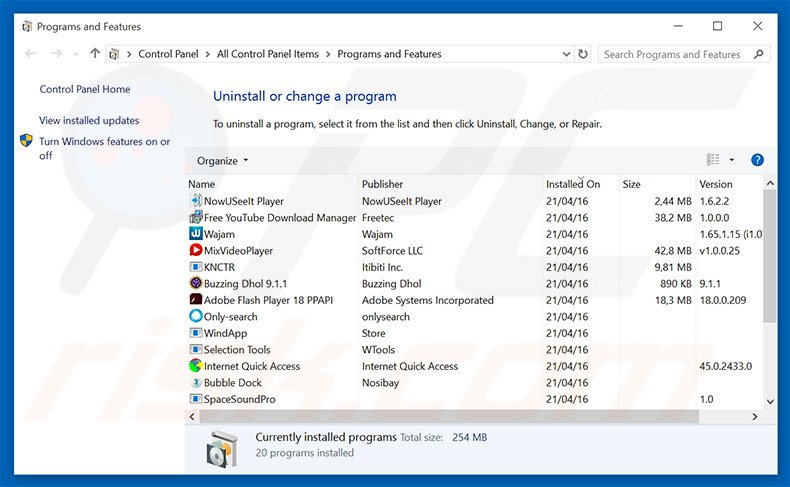Expand the address bar history dropdown
Viewport: 790px width, 487px height.
click(566, 54)
